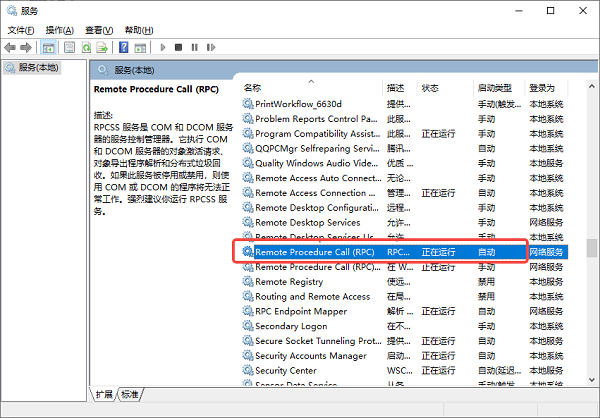This screenshot has height=418, width=600.
Task: Select Program Compatibility Assistant service
Action: click(404, 134)
